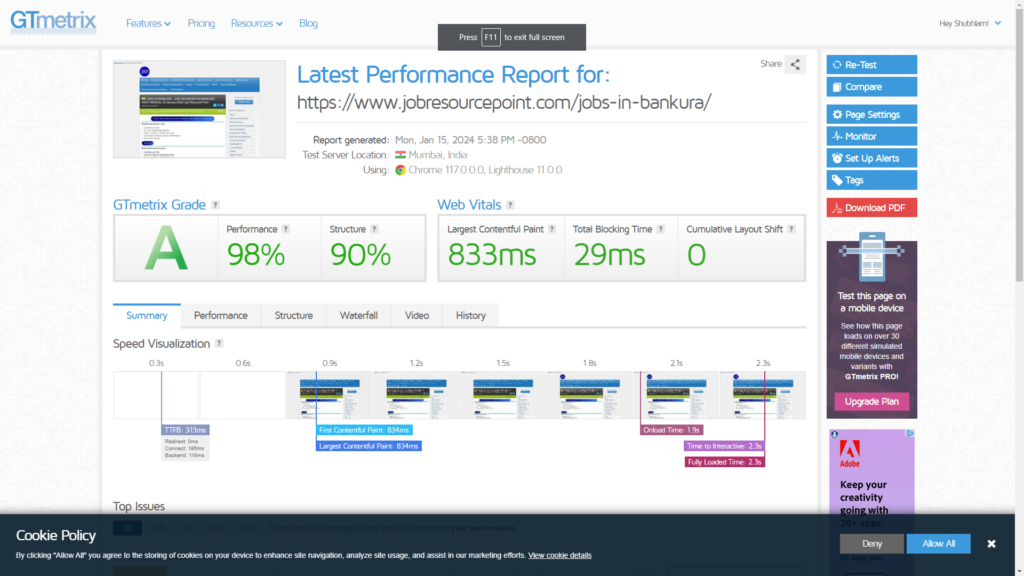Click the tested URL jobresourcepoint.com/jobs-in-bankura
This screenshot has height=576, width=1024.
pyautogui.click(x=504, y=103)
